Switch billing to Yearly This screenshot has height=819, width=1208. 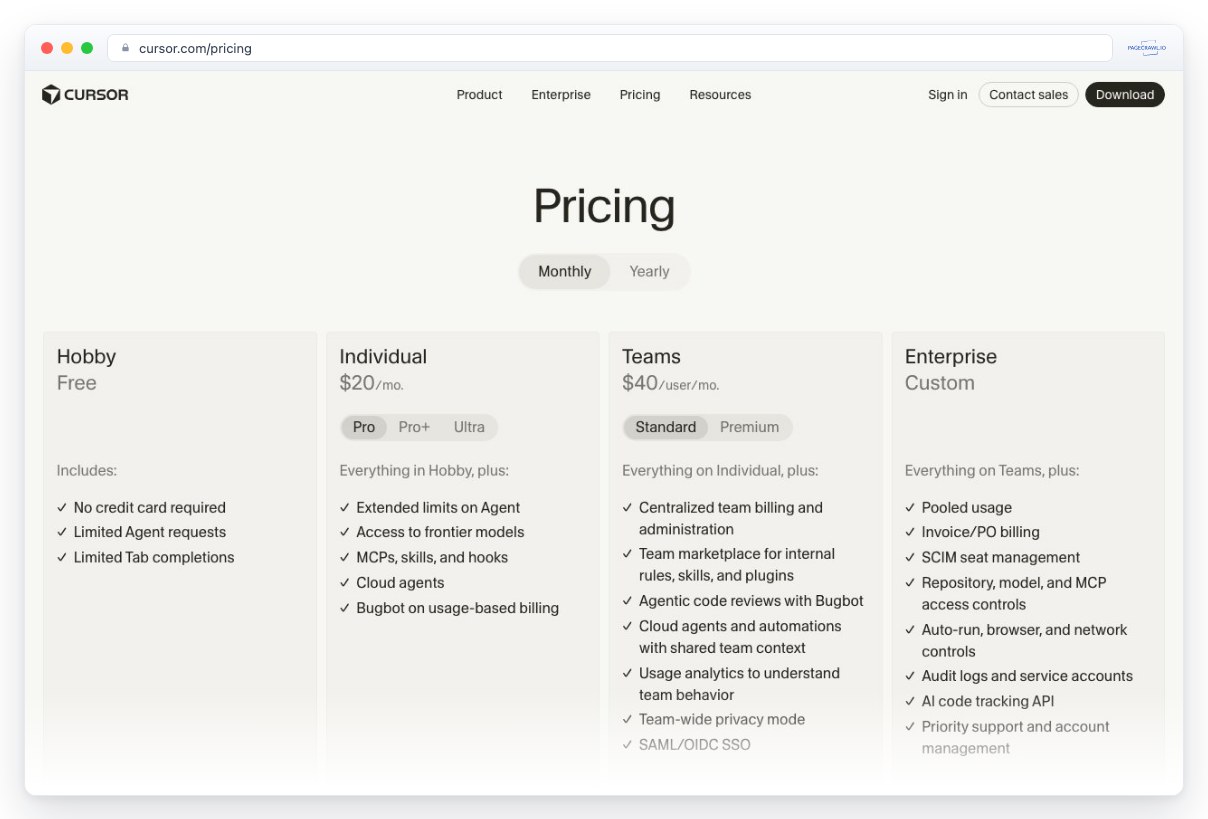tap(649, 271)
